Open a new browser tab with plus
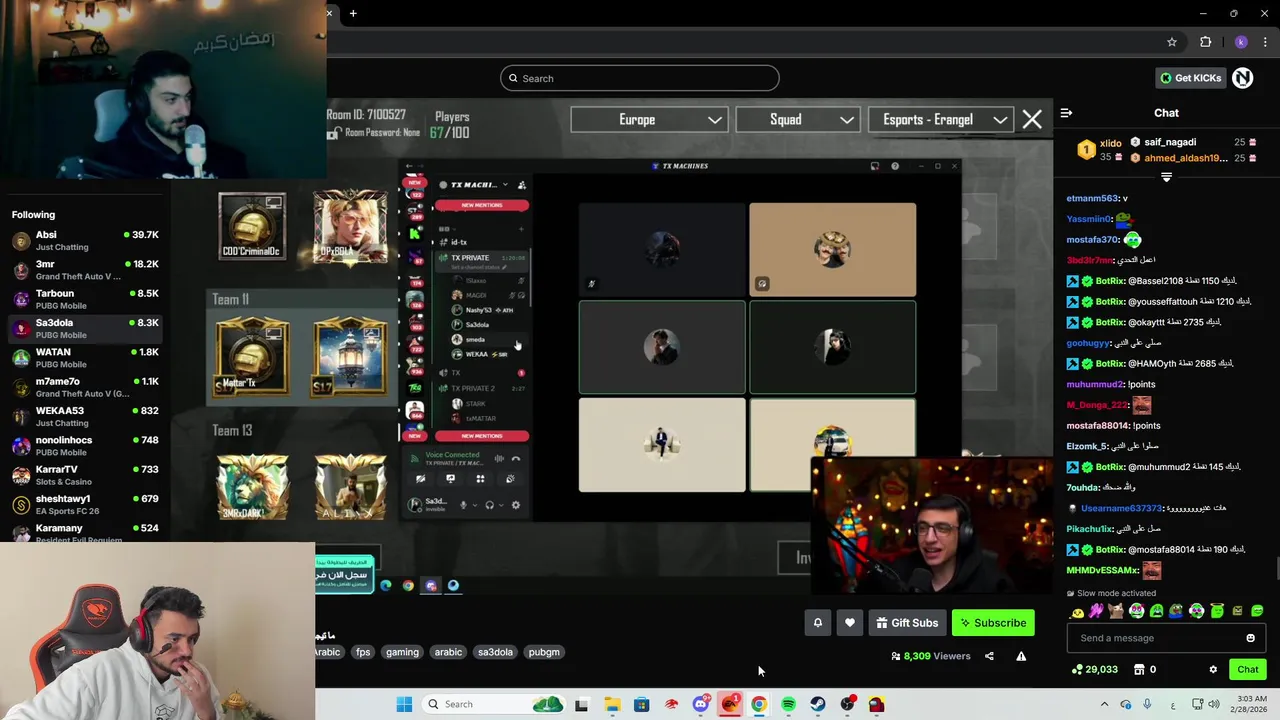 (x=353, y=13)
